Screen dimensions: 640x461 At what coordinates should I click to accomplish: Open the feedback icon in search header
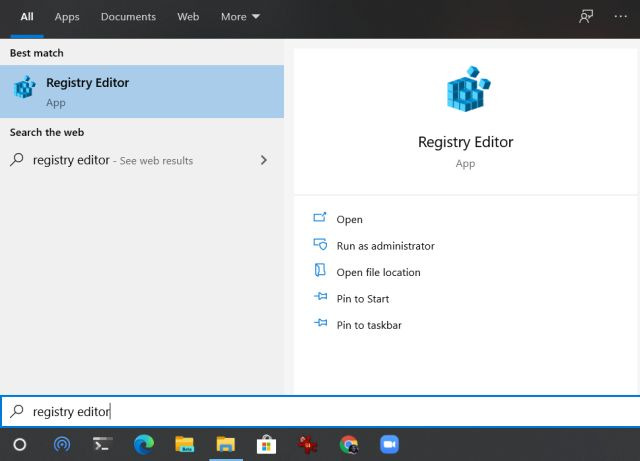point(586,17)
